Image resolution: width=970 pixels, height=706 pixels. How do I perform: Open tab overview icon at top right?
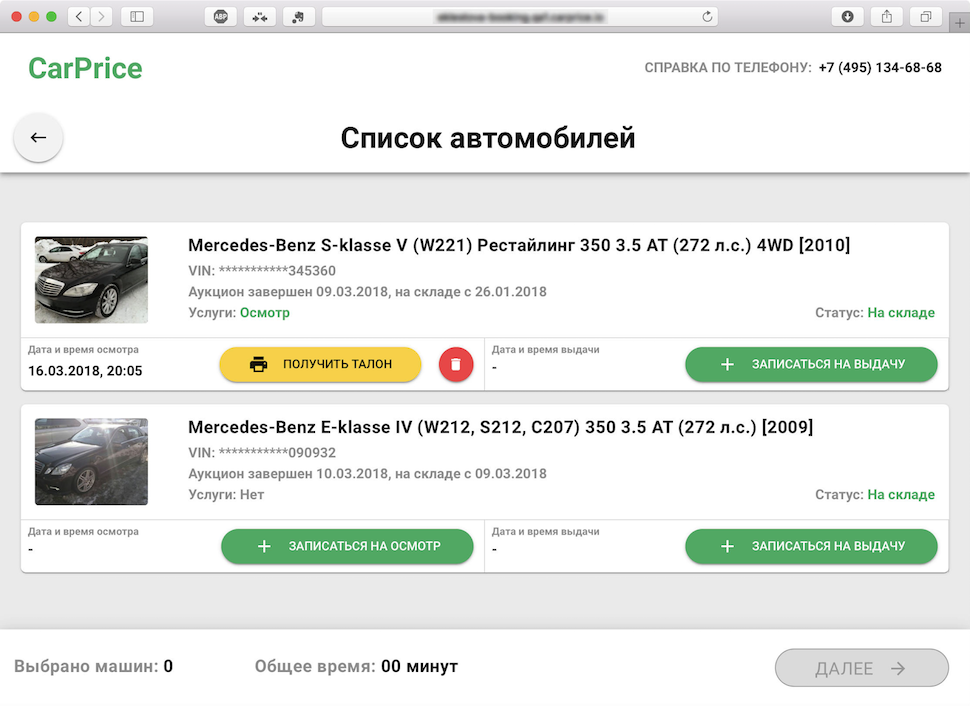click(926, 16)
